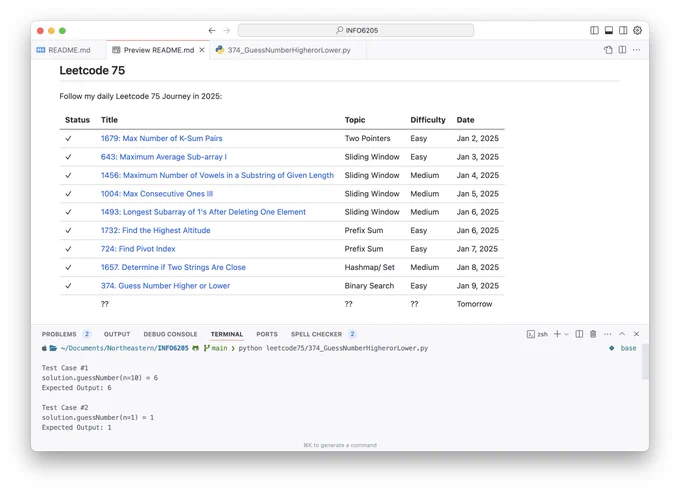Viewport: 680px width, 492px height.
Task: Open 1456: Maximum Number of Vowels link
Action: coord(217,175)
